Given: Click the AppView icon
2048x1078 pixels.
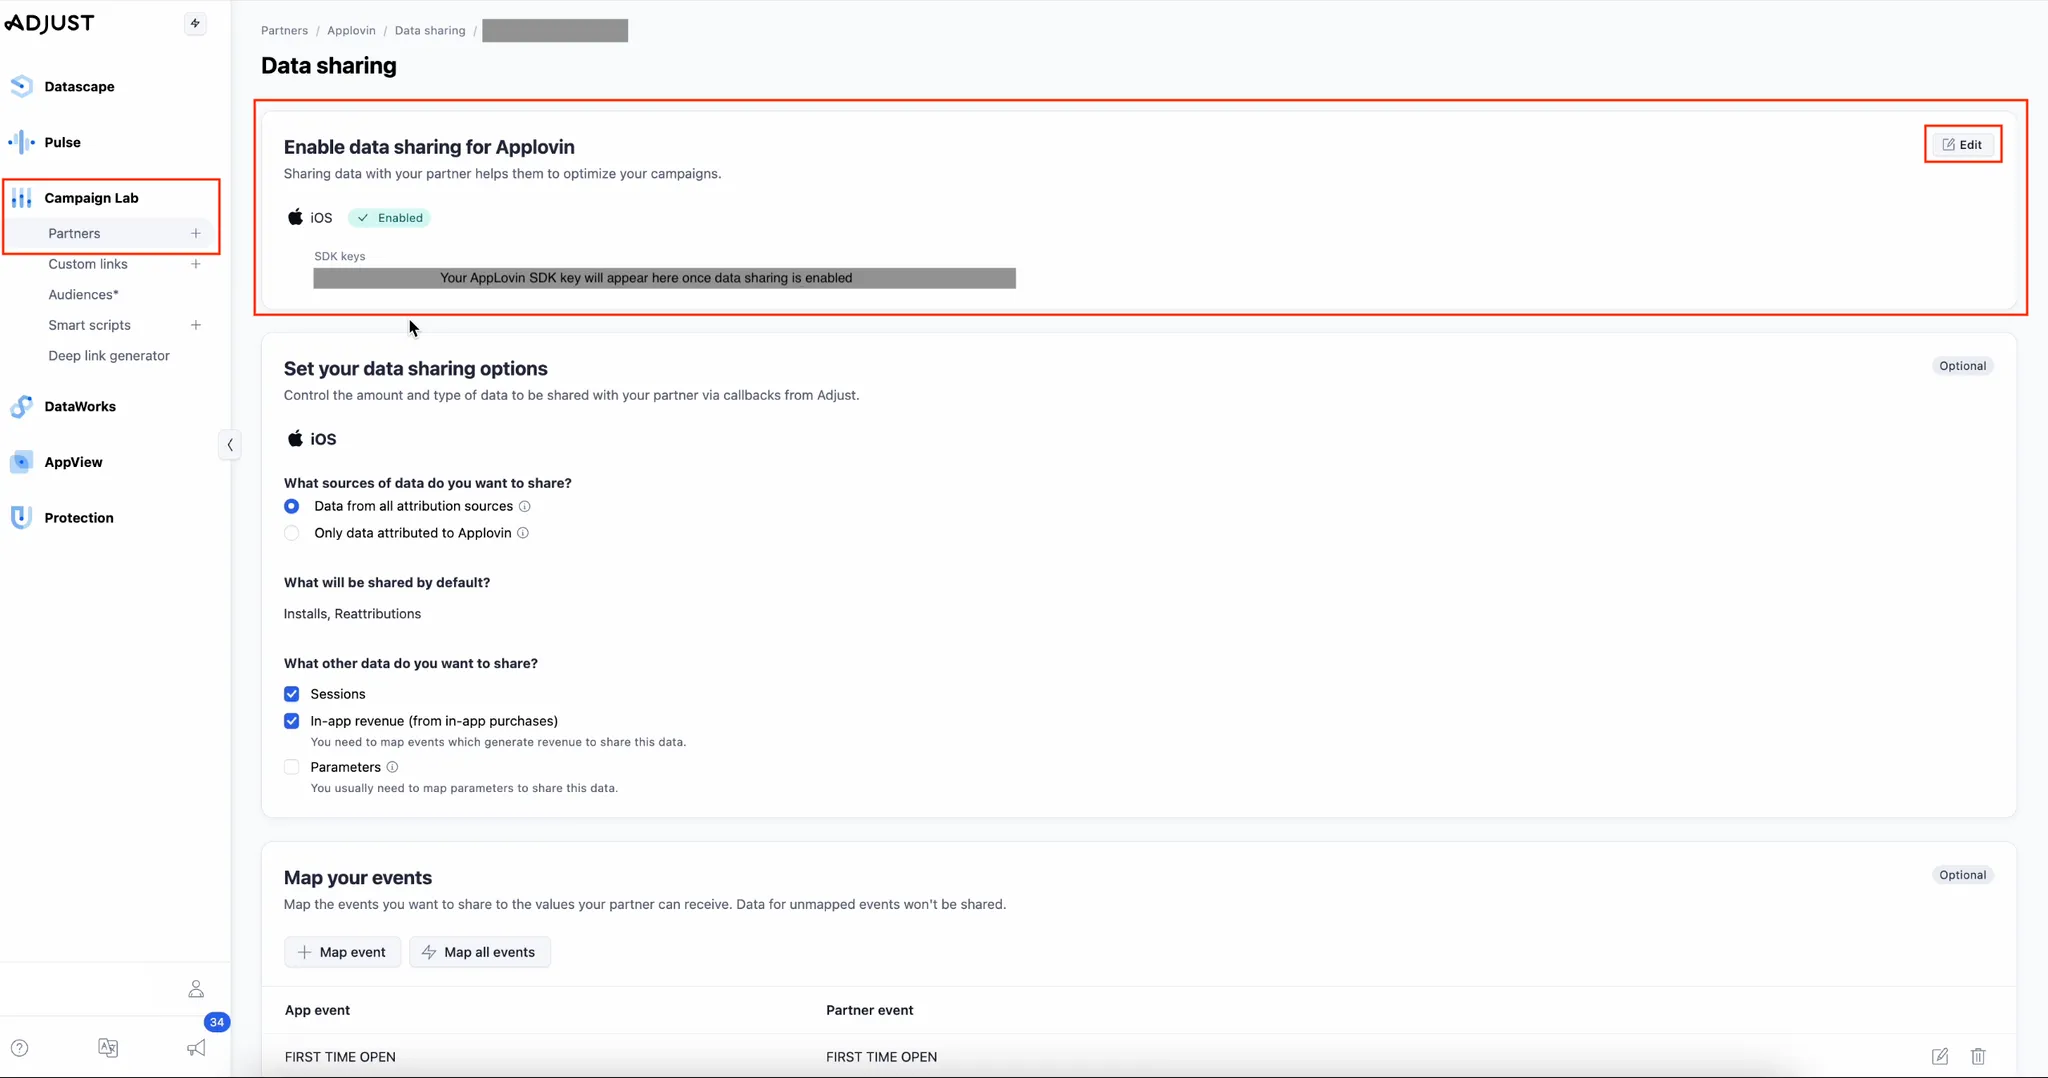Looking at the screenshot, I should (21, 462).
